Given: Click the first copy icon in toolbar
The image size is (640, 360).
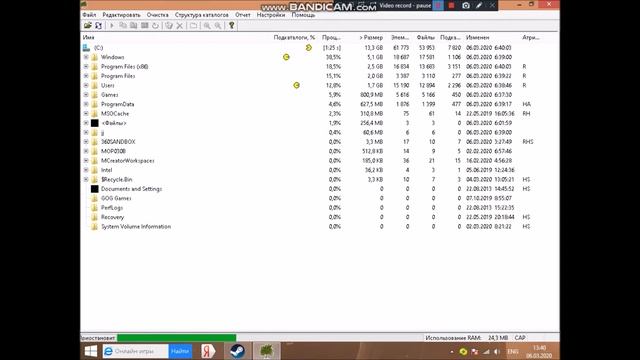Looking at the screenshot, I should (123, 25).
